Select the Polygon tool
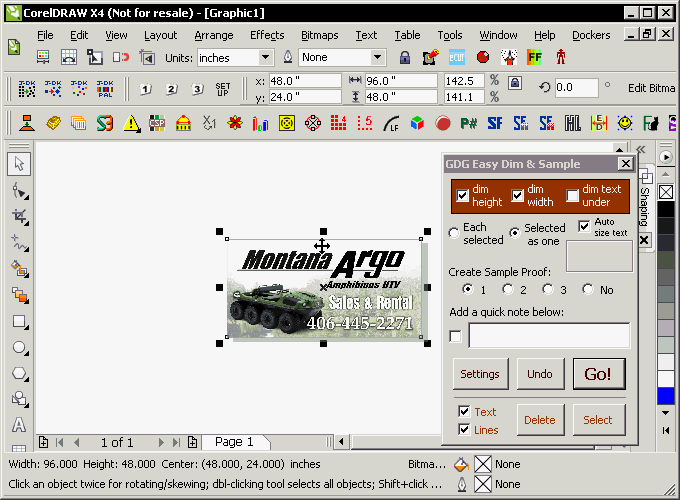 pos(20,374)
